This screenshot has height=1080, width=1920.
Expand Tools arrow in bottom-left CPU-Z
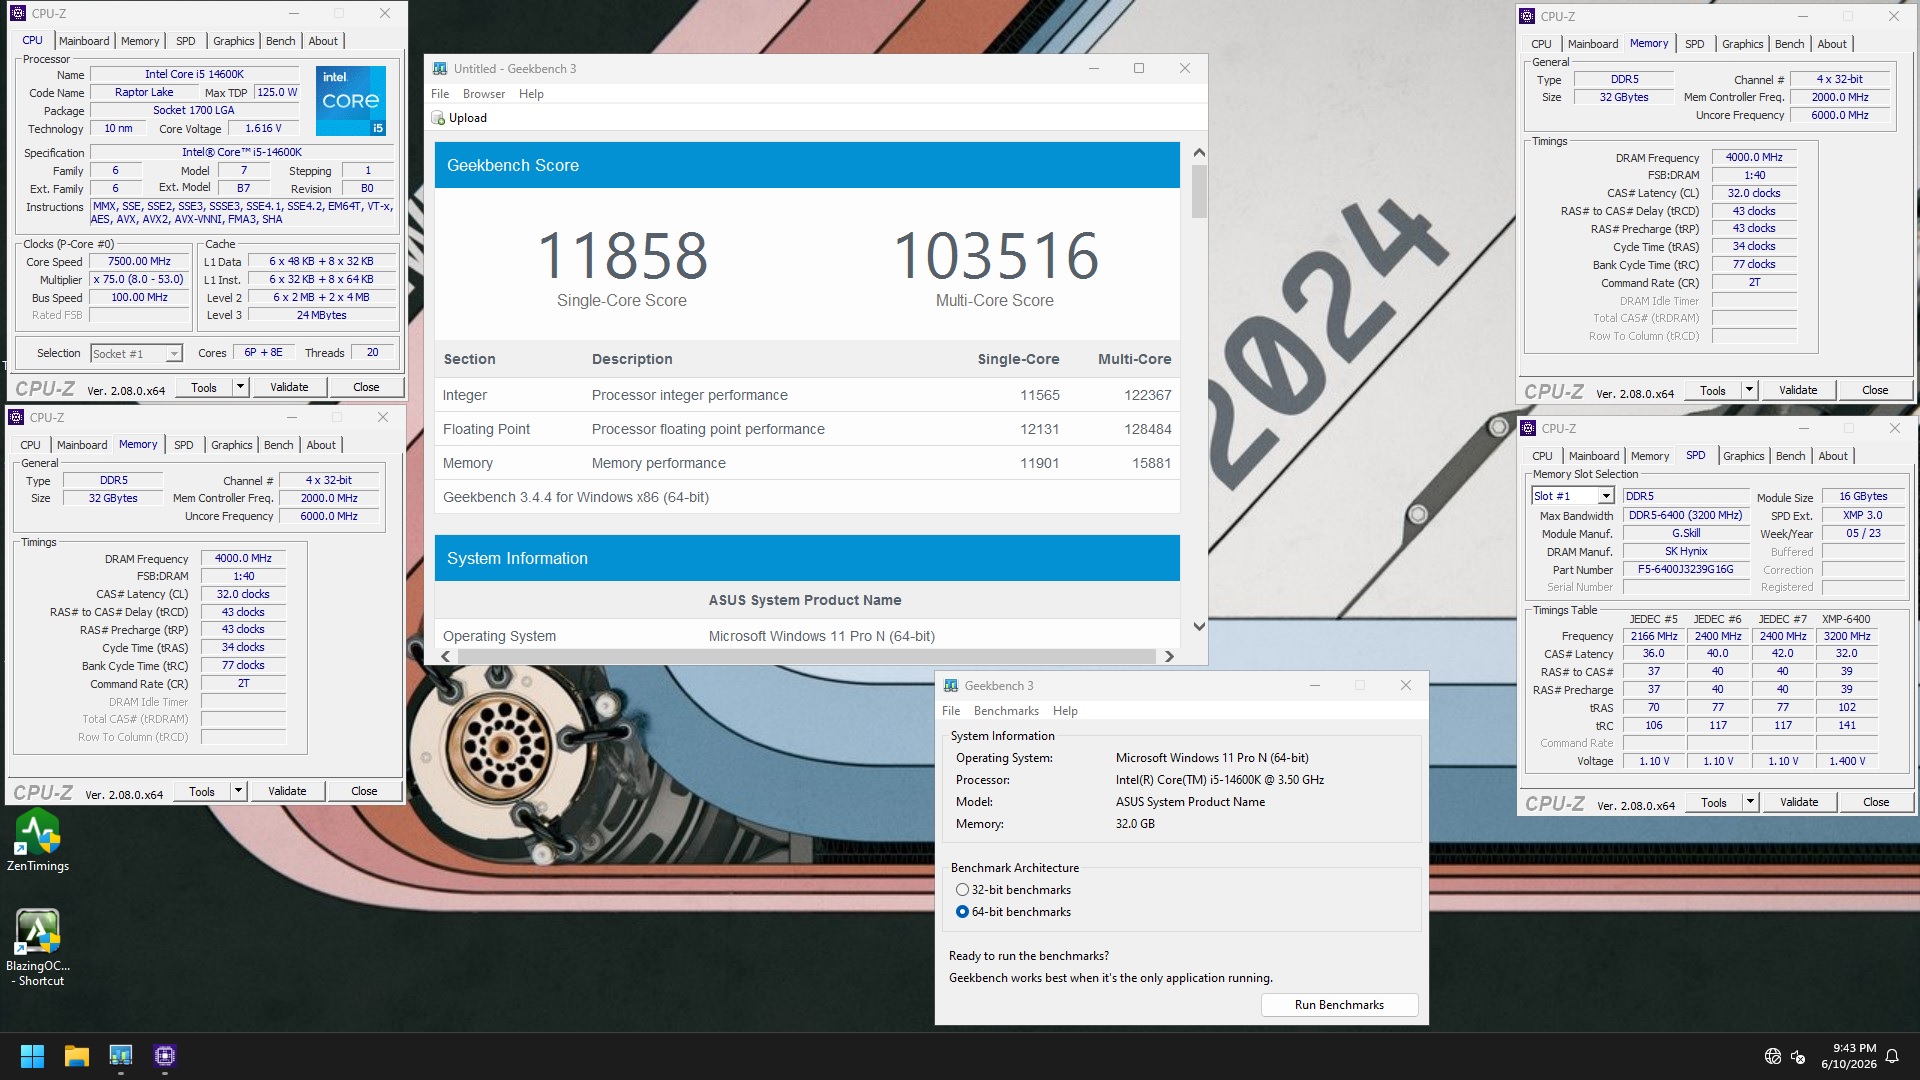pyautogui.click(x=238, y=791)
